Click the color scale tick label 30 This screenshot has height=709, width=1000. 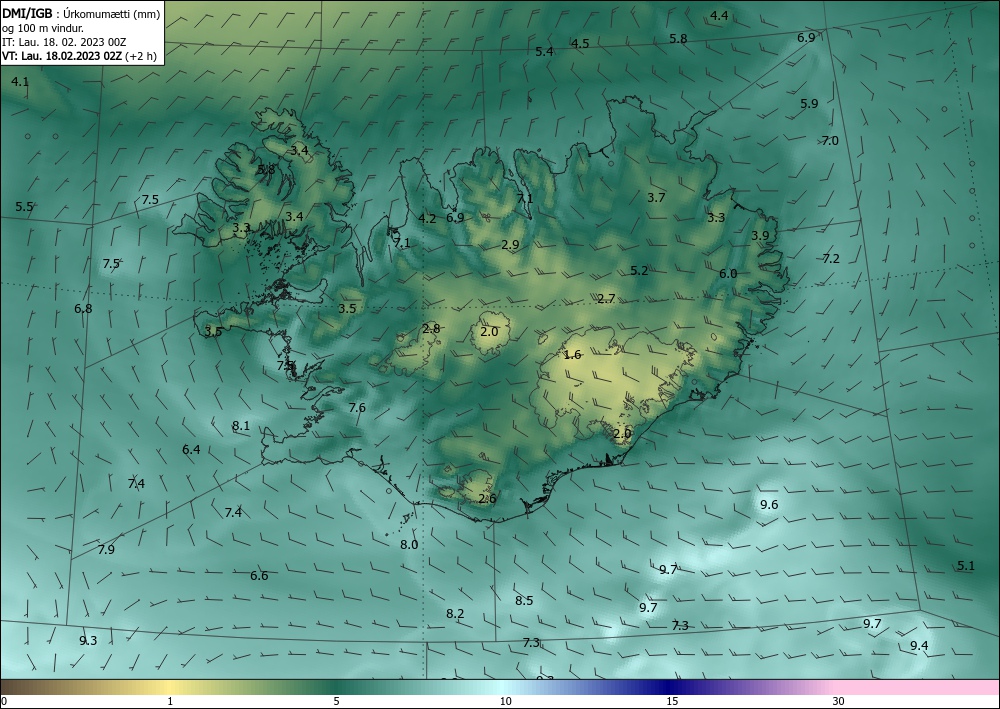click(x=839, y=702)
